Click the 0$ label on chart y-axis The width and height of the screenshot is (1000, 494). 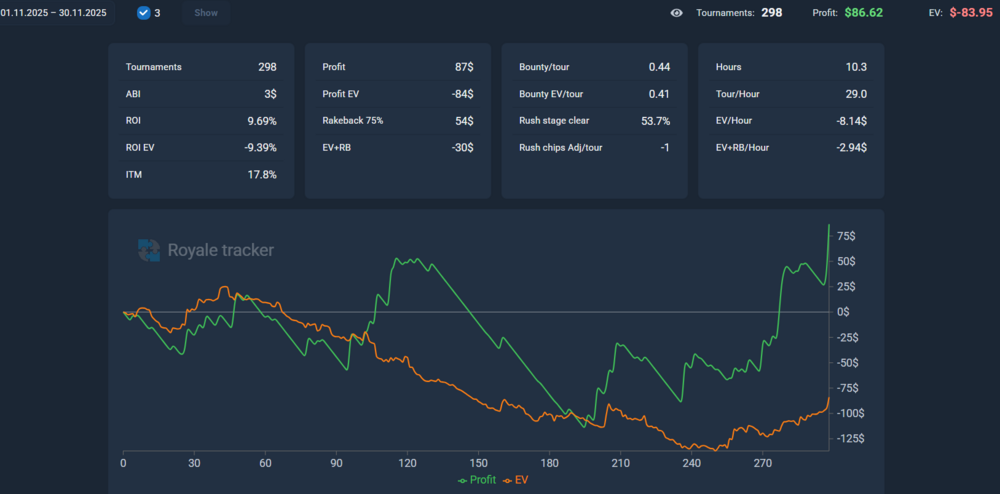click(843, 312)
